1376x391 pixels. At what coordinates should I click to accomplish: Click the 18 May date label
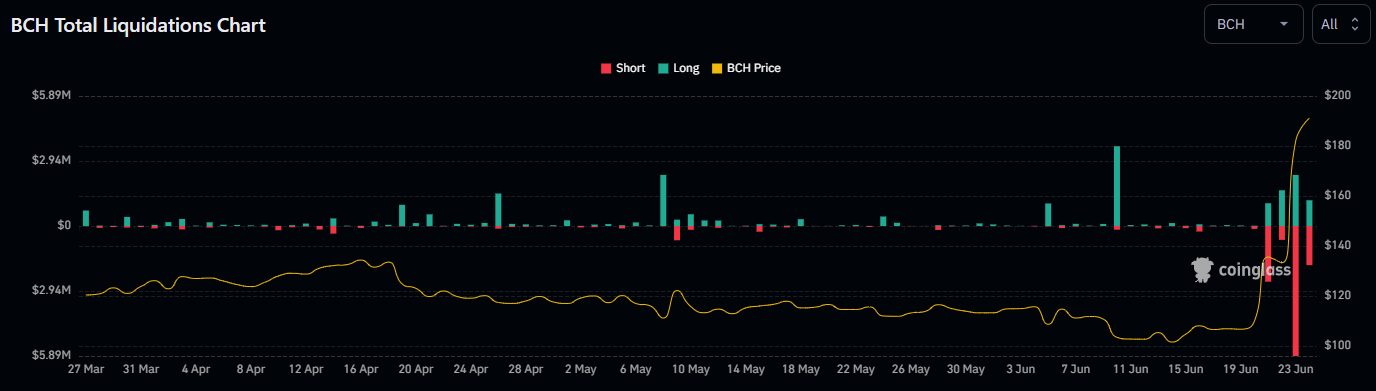click(x=801, y=369)
